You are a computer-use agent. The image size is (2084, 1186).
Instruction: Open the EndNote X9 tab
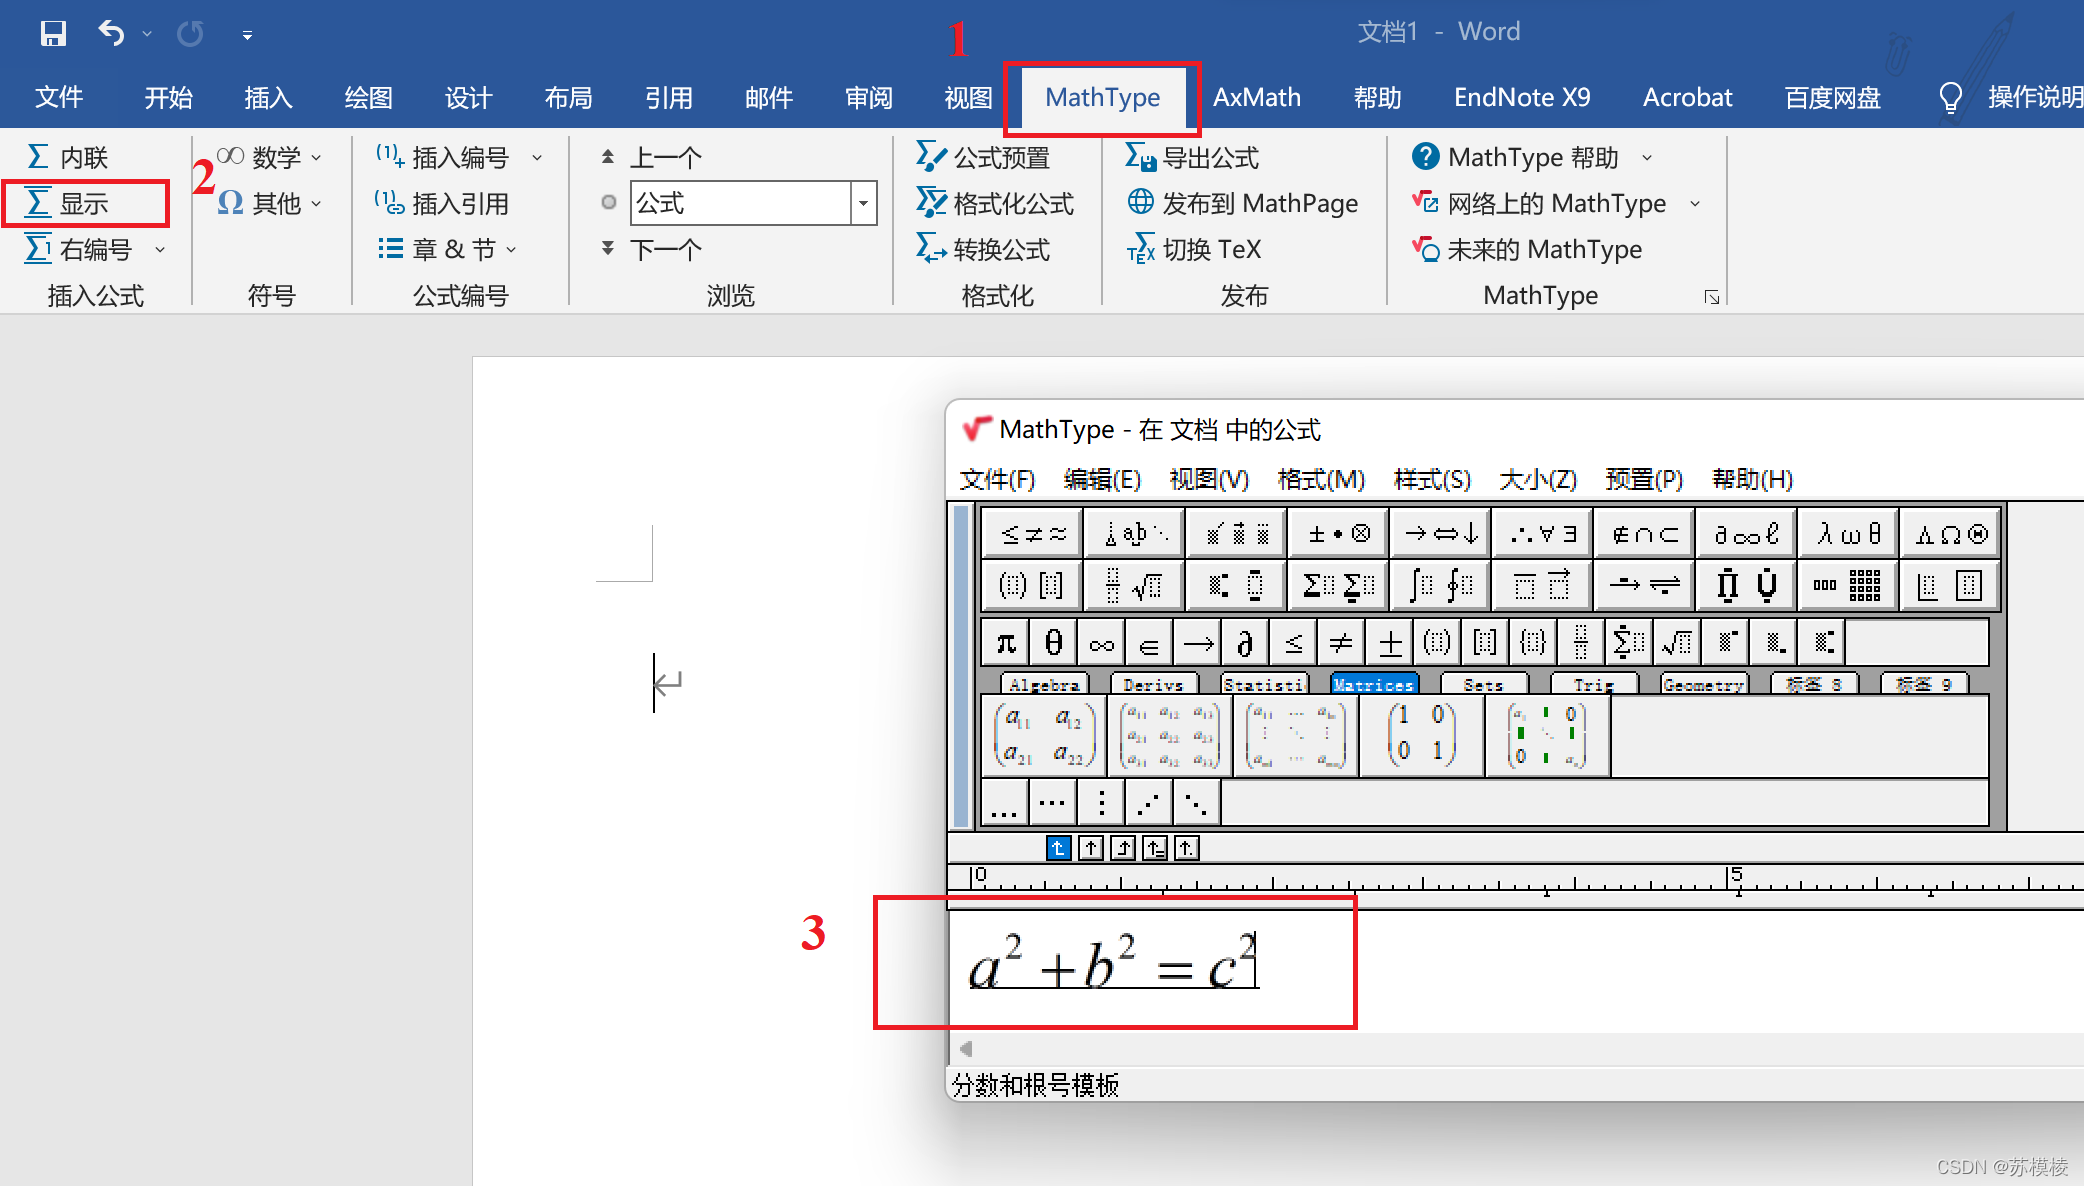point(1522,97)
